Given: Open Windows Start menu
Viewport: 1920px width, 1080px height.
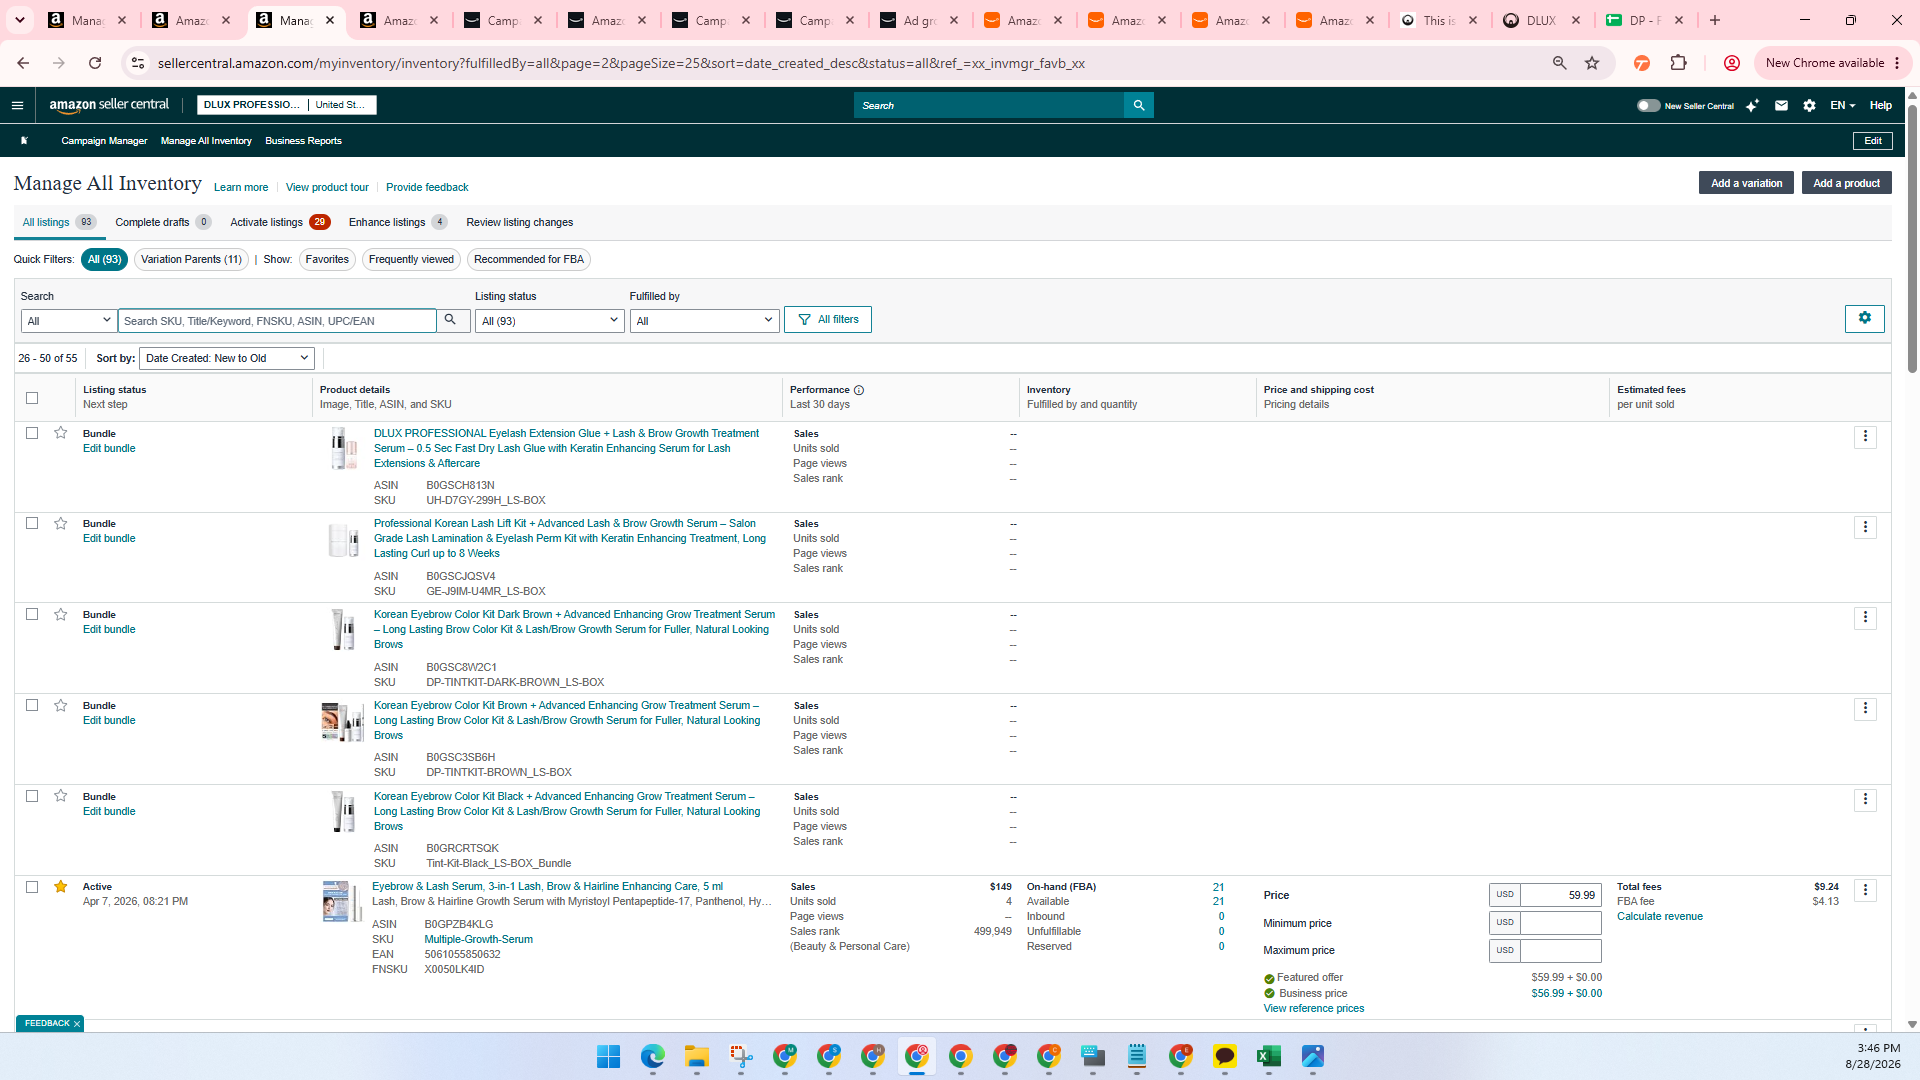Looking at the screenshot, I should point(608,1056).
